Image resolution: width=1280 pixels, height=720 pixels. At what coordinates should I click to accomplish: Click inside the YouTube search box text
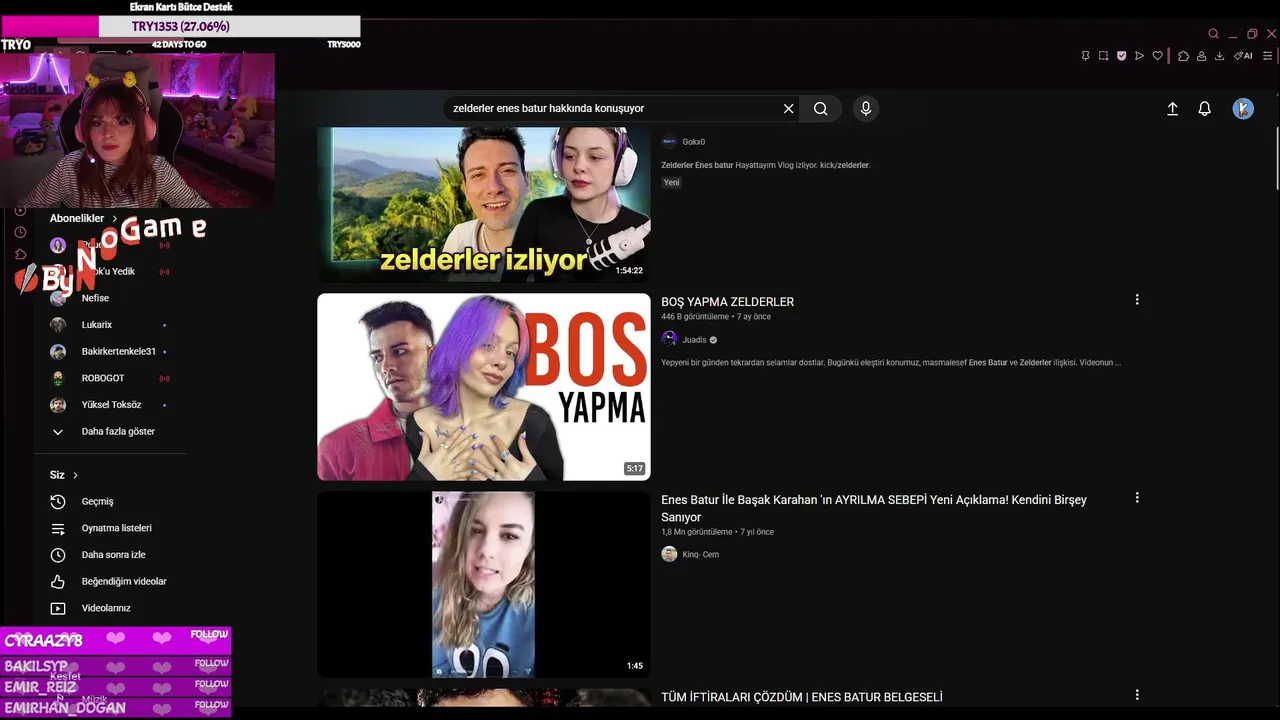[548, 108]
